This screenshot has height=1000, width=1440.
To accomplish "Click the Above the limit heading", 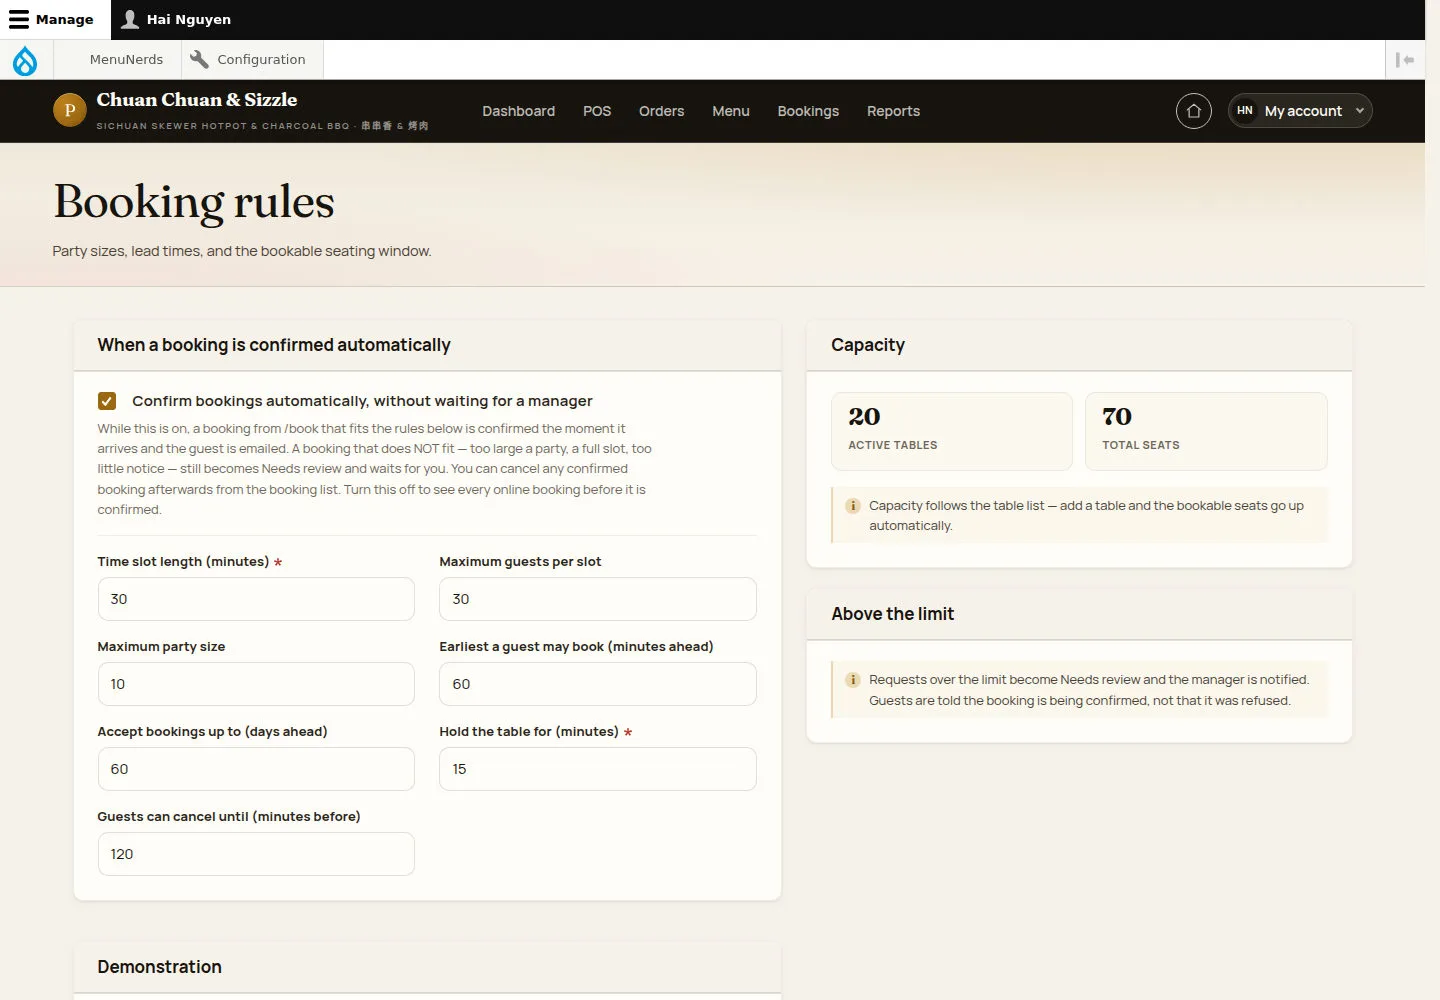I will pos(893,614).
